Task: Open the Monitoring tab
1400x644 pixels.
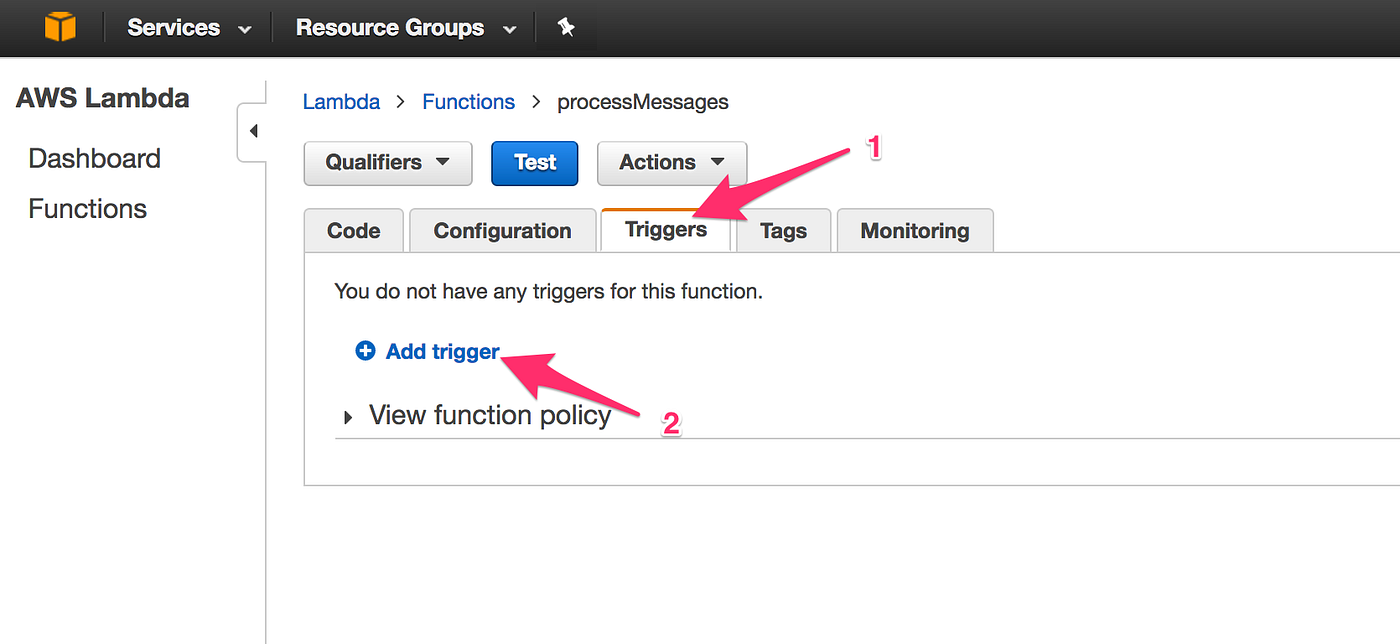Action: pos(914,230)
